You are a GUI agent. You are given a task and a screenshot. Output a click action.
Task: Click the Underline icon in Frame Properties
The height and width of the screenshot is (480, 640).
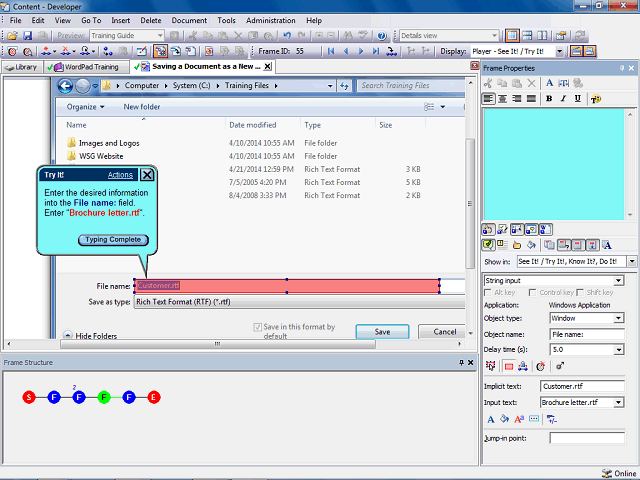[578, 99]
